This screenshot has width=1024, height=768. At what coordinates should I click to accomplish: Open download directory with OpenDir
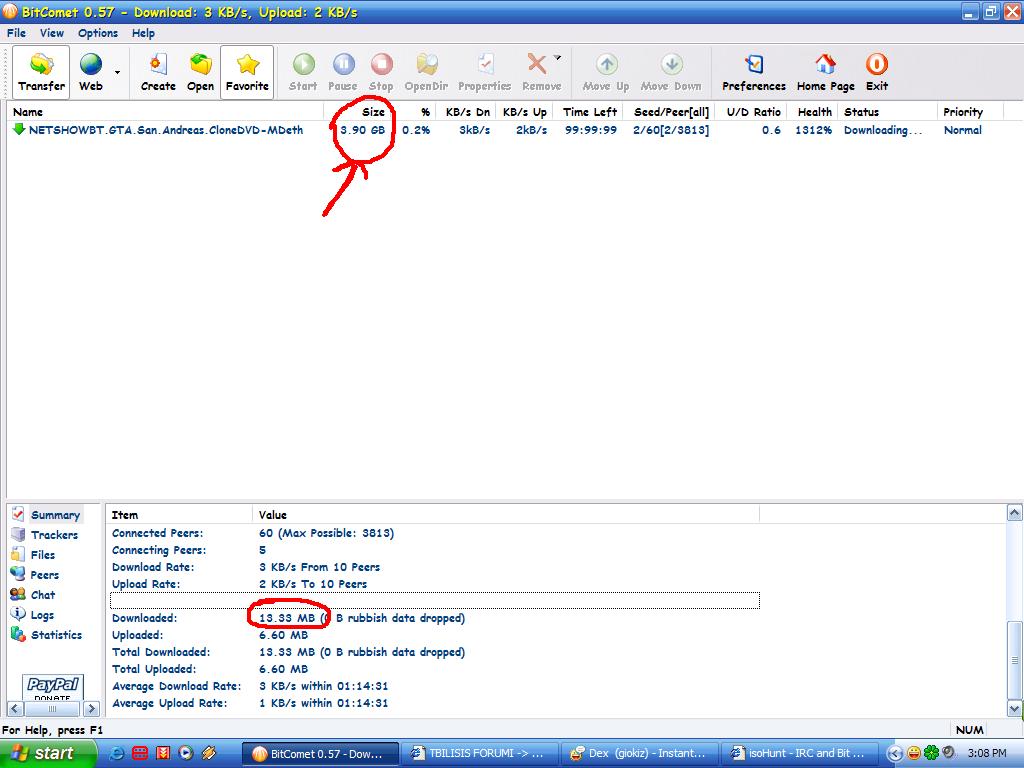coord(426,72)
